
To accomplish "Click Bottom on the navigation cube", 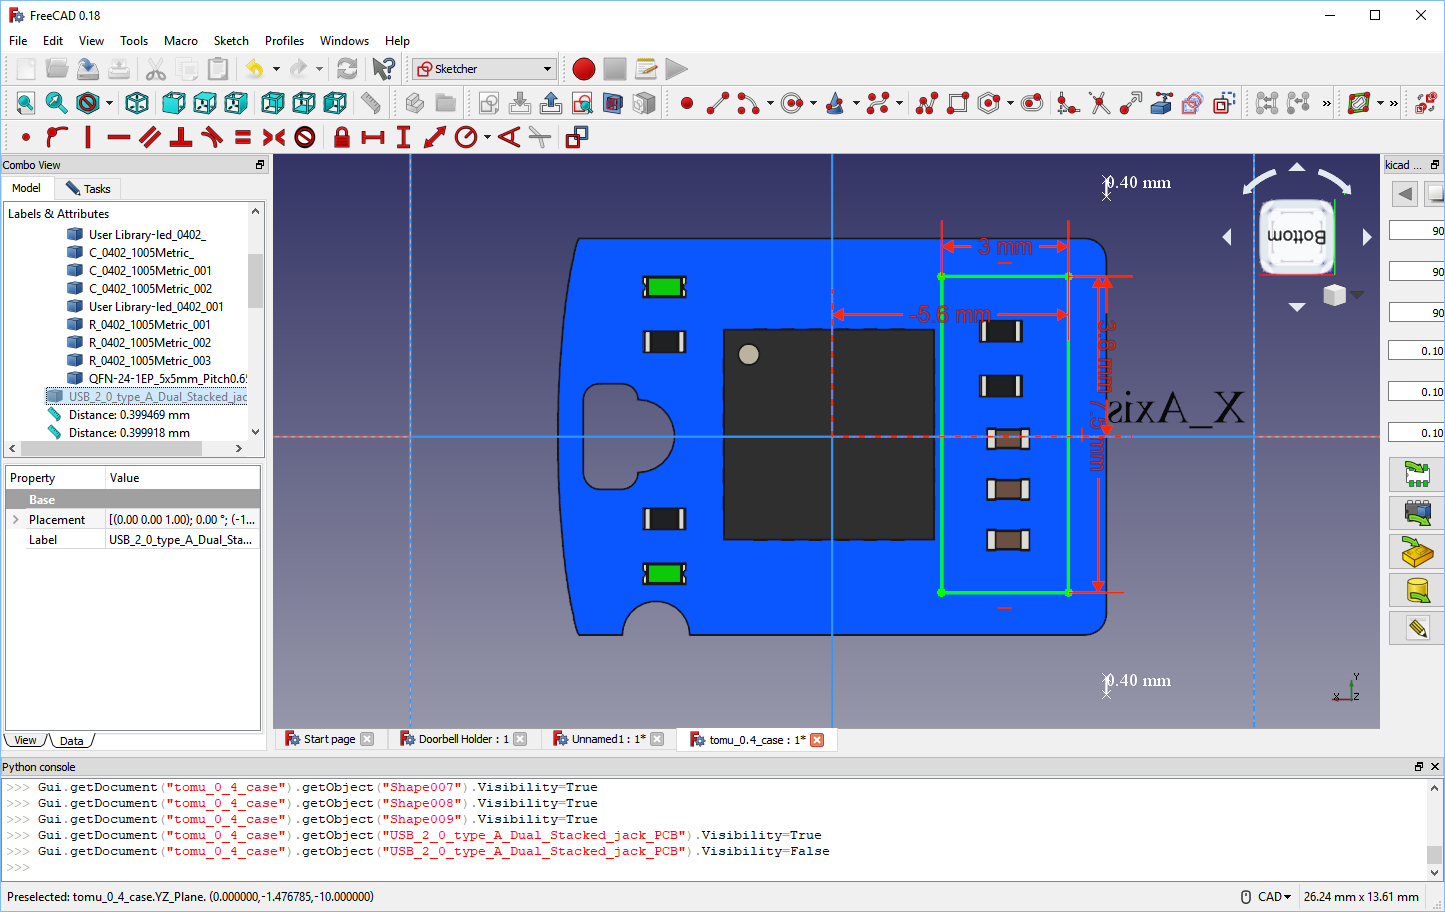I will coord(1296,238).
